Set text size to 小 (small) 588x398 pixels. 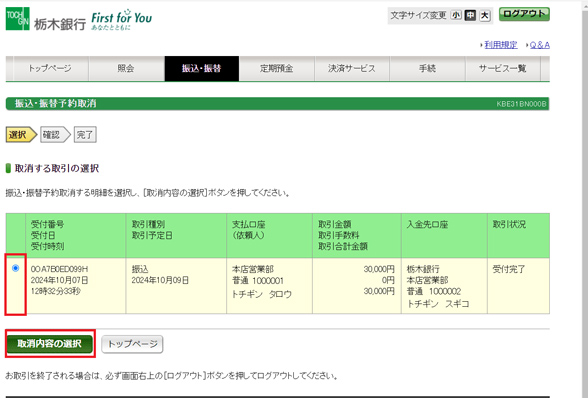(x=456, y=15)
